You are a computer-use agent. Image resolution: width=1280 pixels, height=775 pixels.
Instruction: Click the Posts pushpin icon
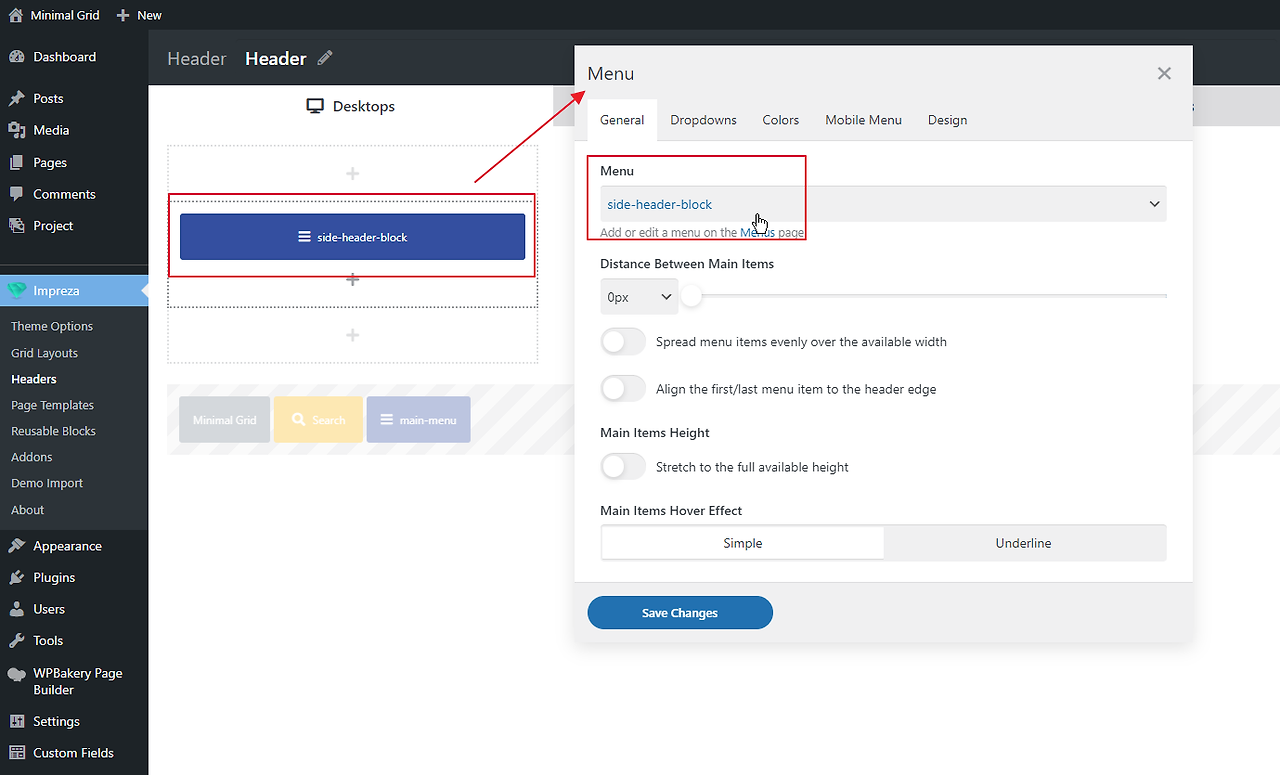click(x=16, y=99)
